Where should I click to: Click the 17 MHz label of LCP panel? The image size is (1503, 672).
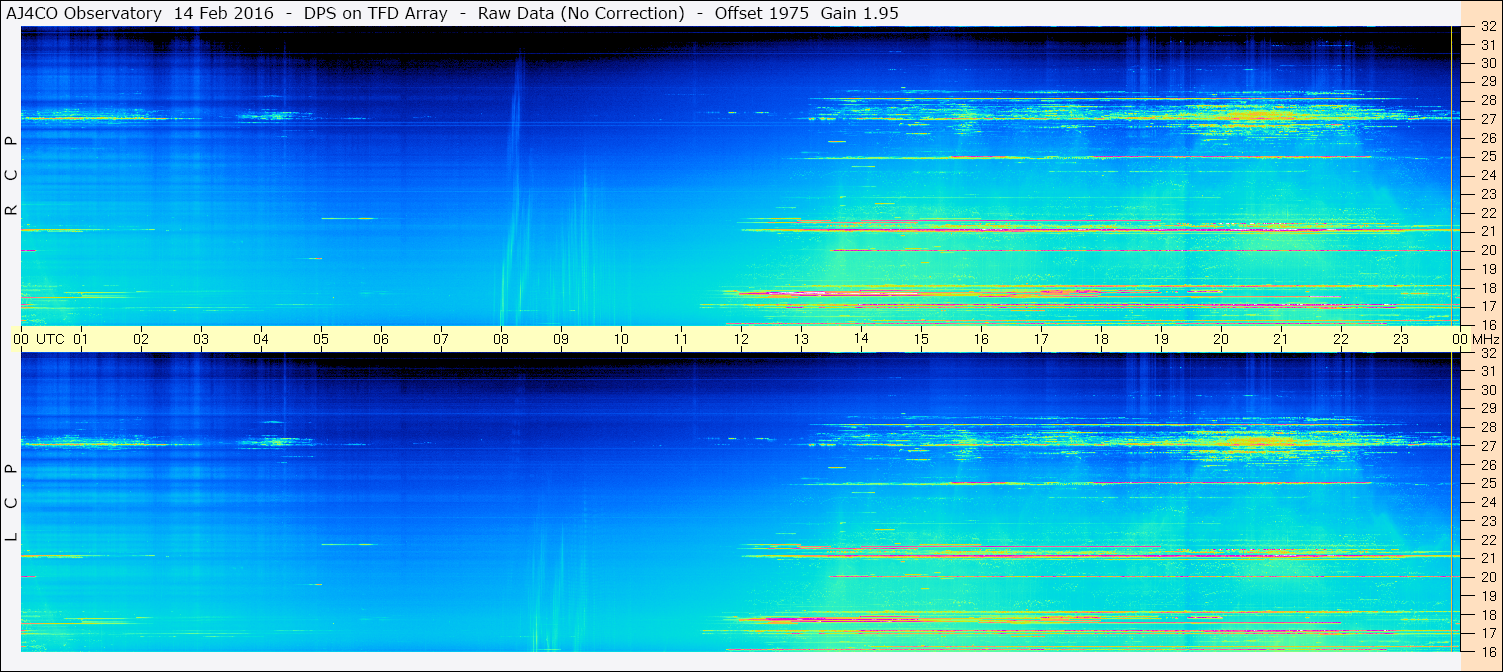(x=1487, y=633)
